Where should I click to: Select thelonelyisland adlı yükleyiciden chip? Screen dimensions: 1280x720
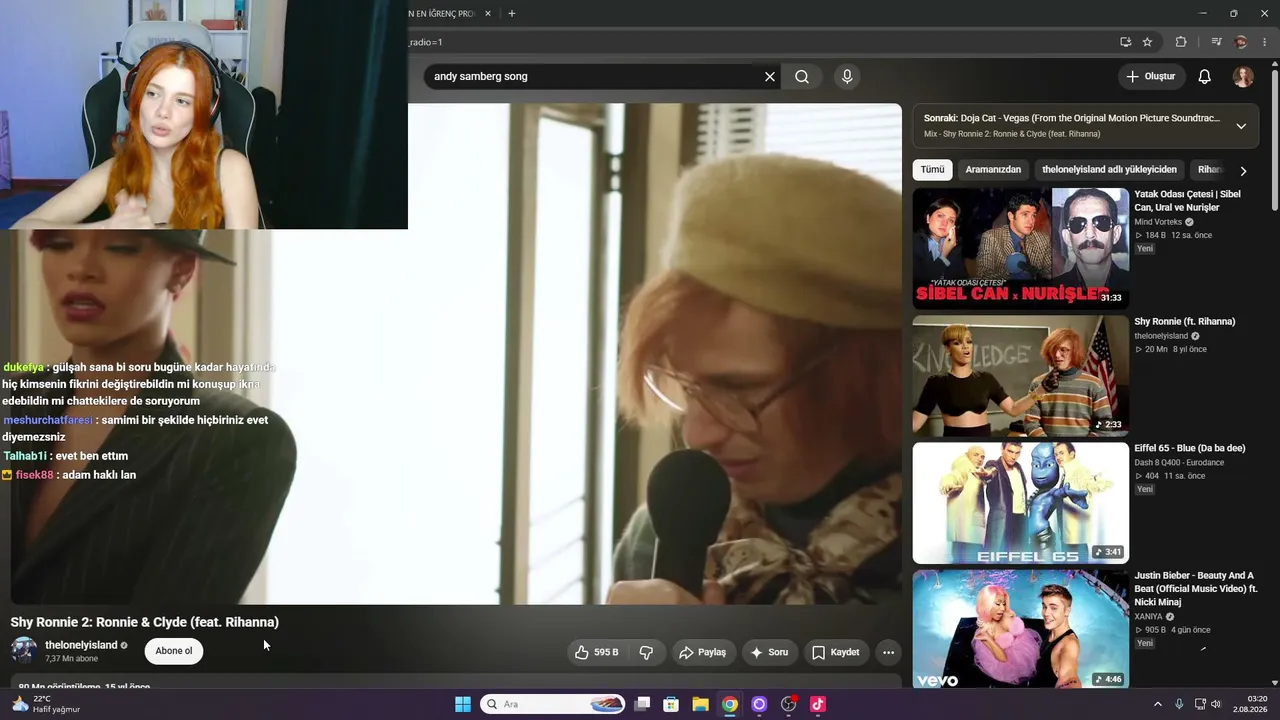click(1110, 170)
